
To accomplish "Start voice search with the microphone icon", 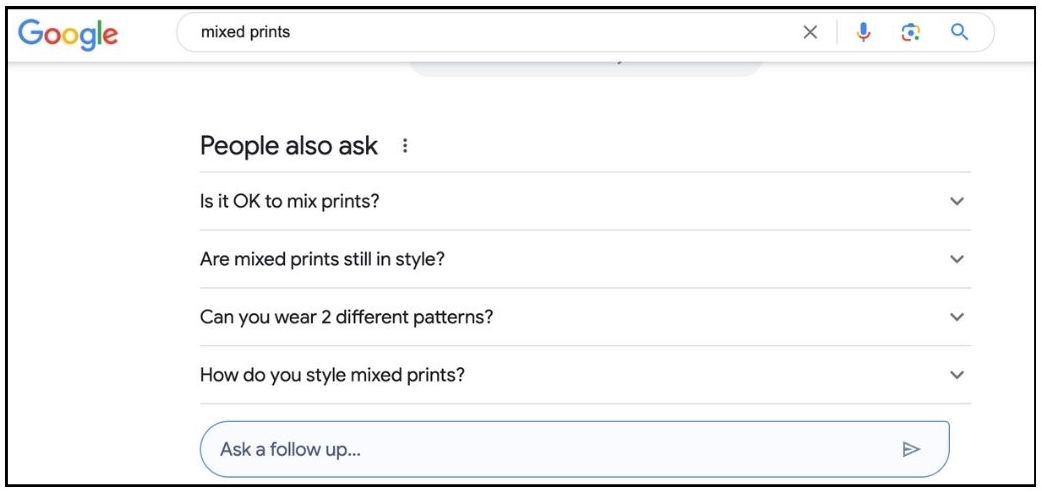I will (x=863, y=32).
